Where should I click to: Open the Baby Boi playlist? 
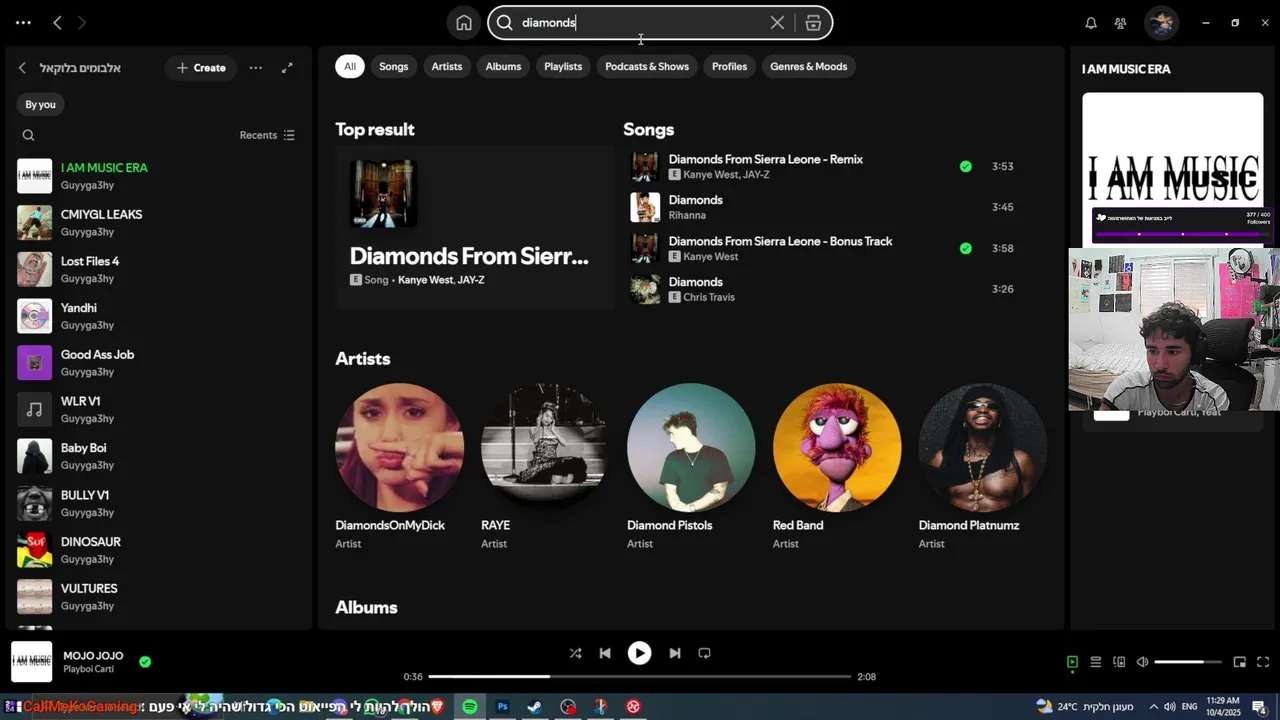[160, 456]
